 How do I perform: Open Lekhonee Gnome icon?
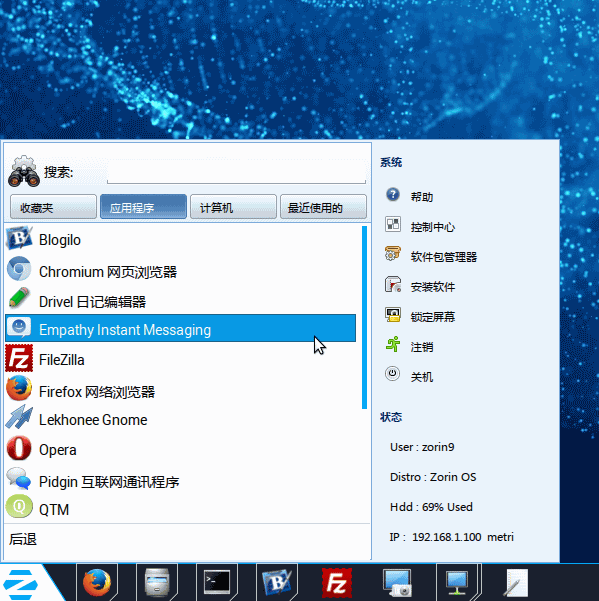coord(19,418)
